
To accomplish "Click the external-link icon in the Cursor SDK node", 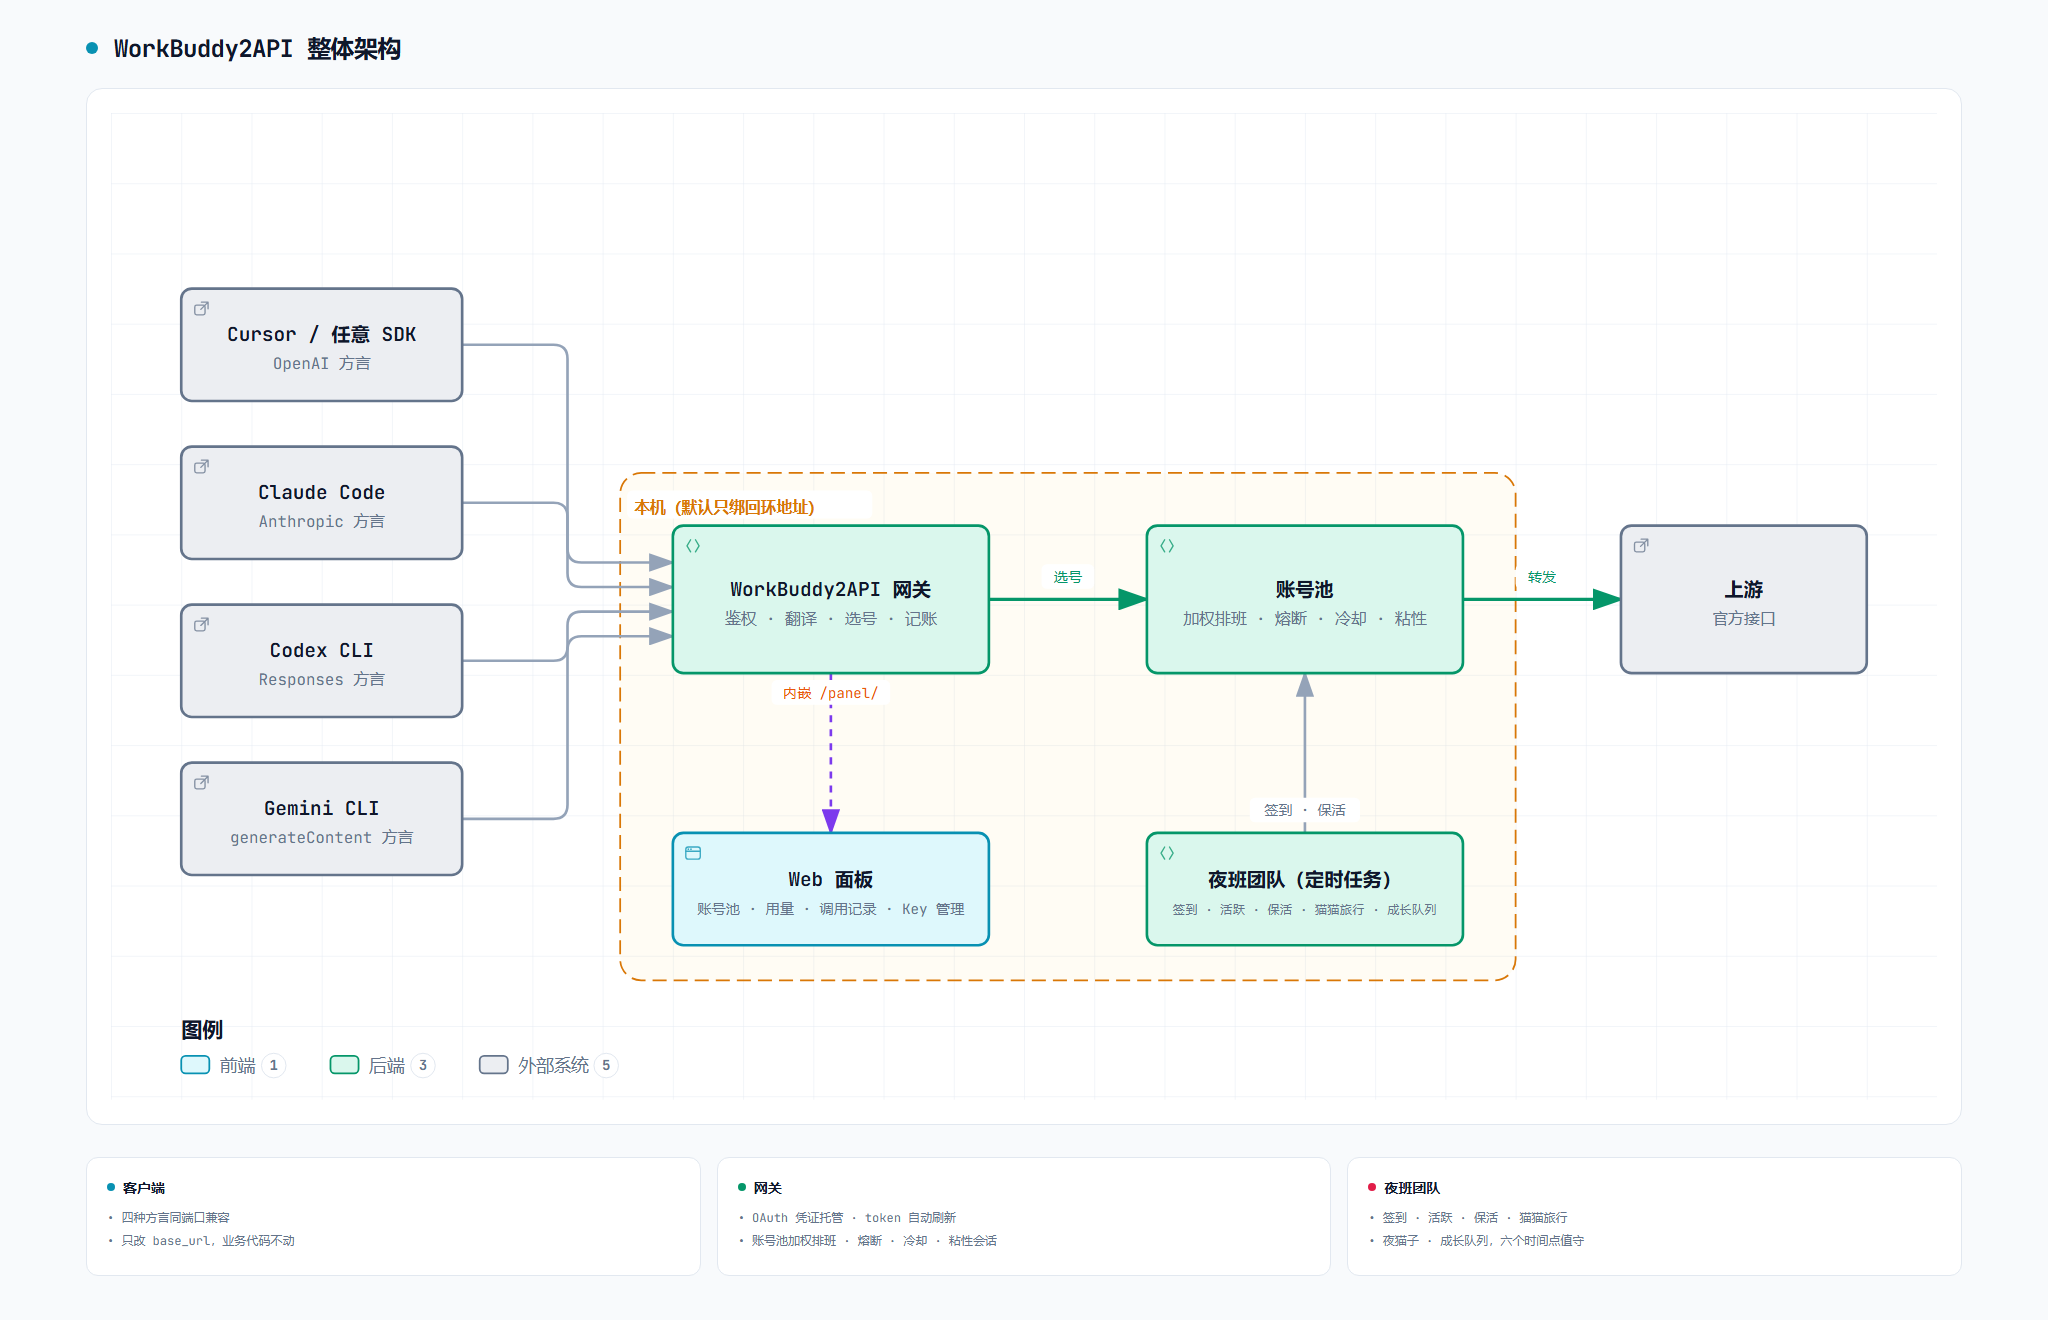I will pyautogui.click(x=201, y=309).
